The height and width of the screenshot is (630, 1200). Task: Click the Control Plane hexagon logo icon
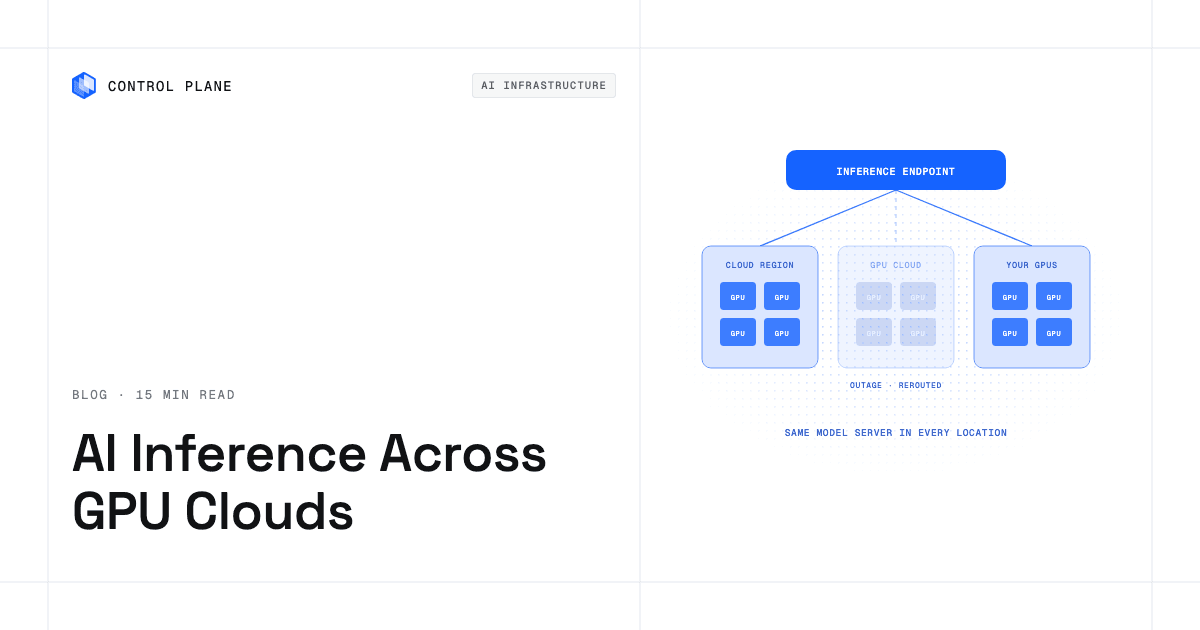tap(84, 86)
